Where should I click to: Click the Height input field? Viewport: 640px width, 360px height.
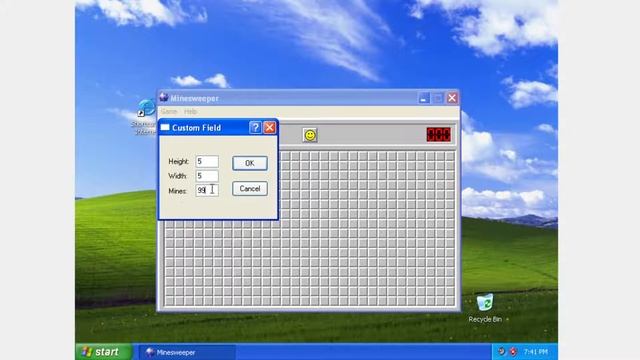tap(207, 162)
